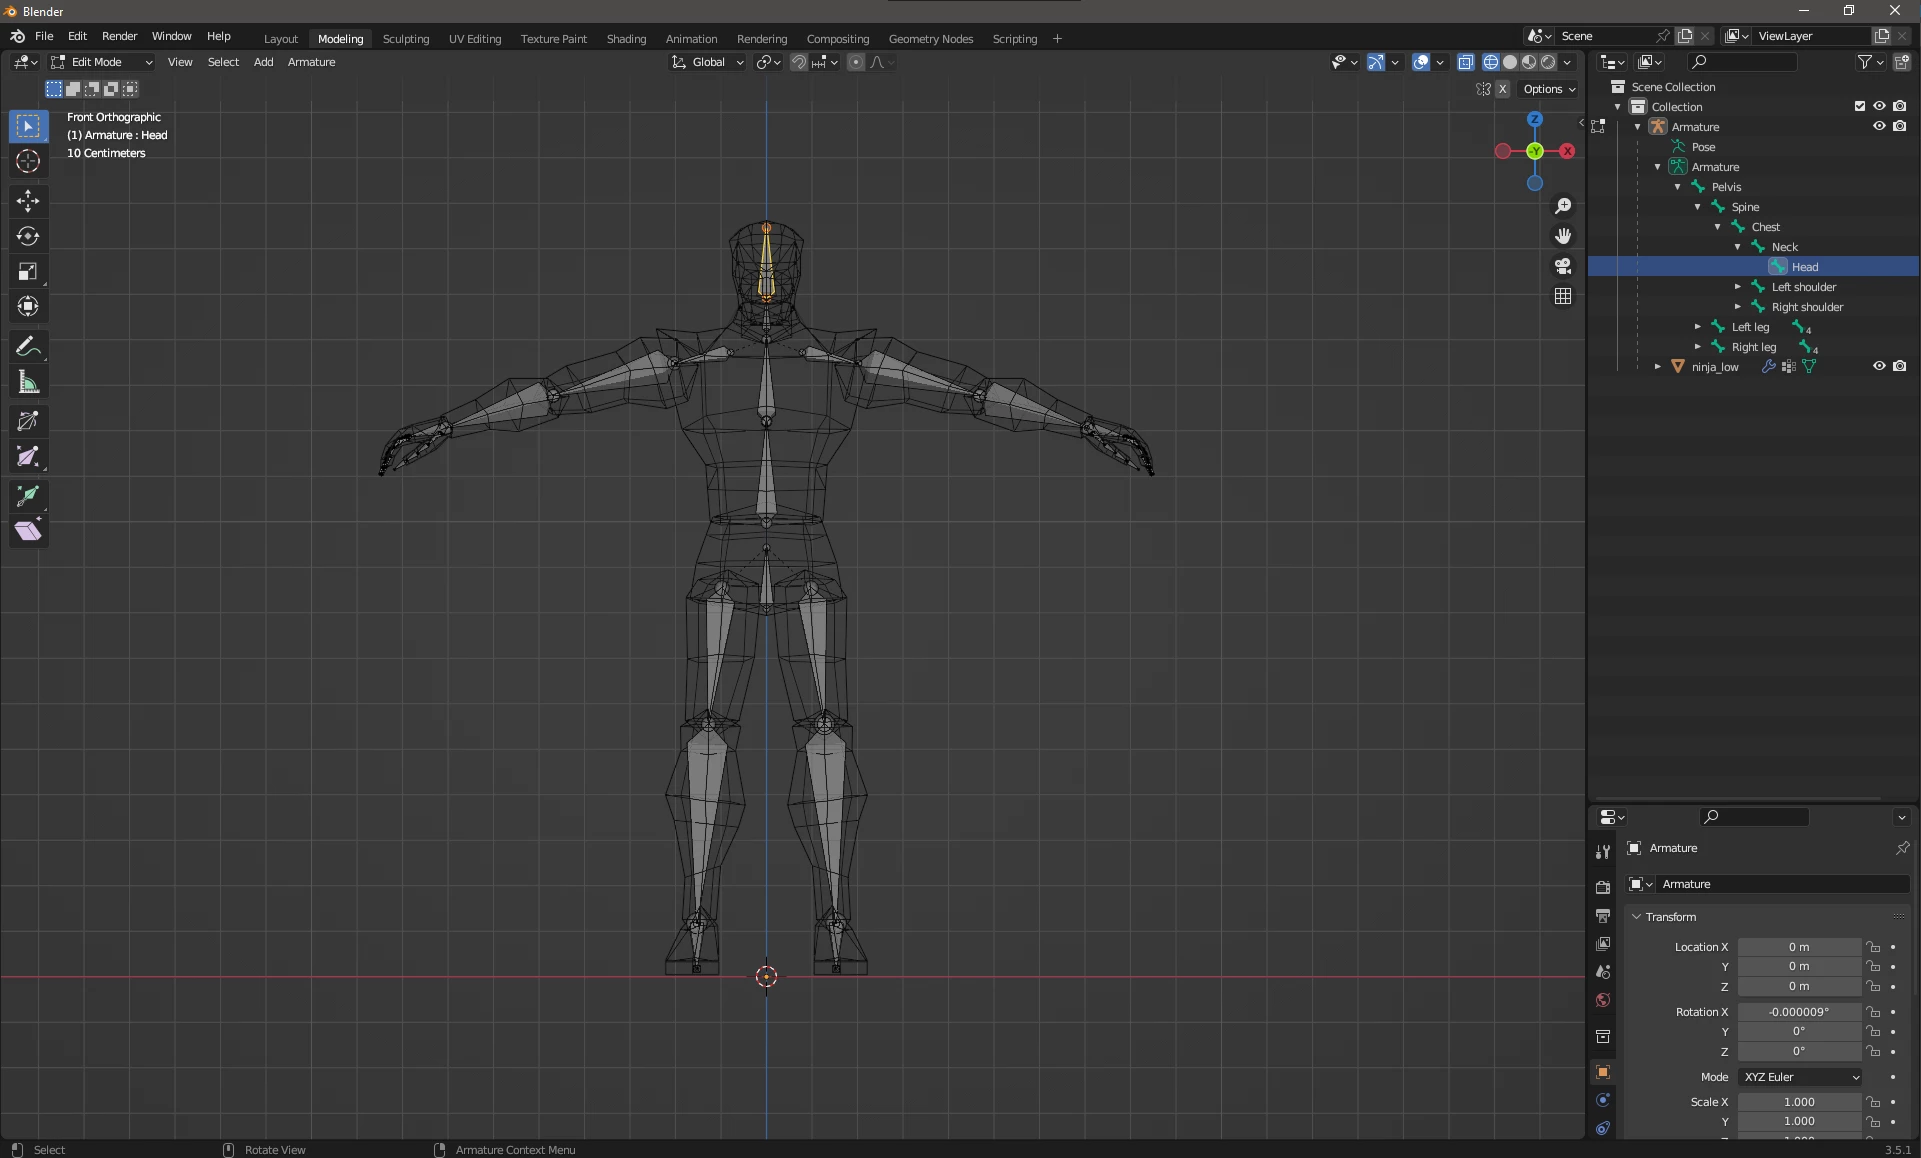Activate the Rotate tool
Image resolution: width=1921 pixels, height=1158 pixels.
coord(28,236)
